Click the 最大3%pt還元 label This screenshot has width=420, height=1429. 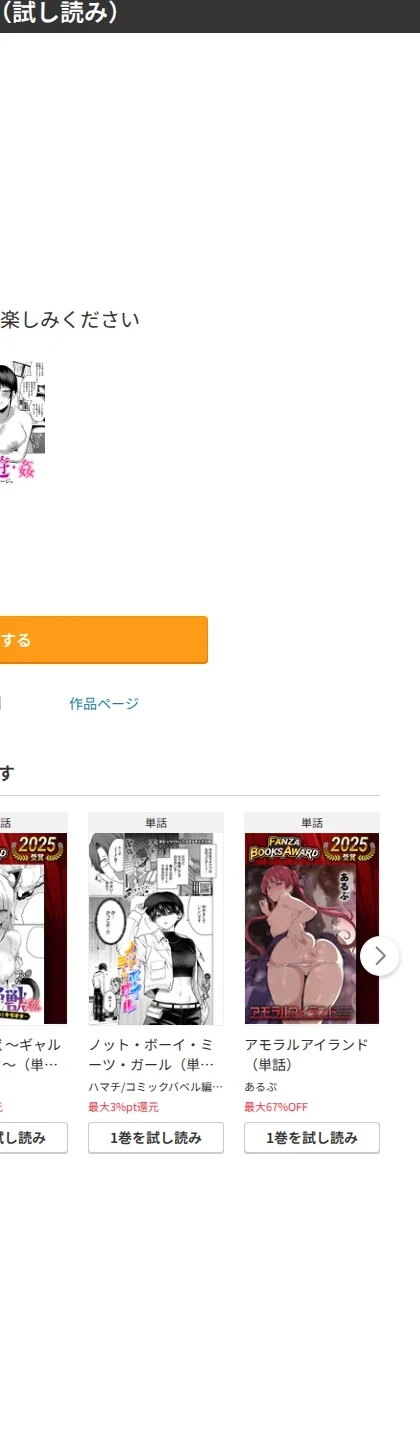tap(124, 1107)
